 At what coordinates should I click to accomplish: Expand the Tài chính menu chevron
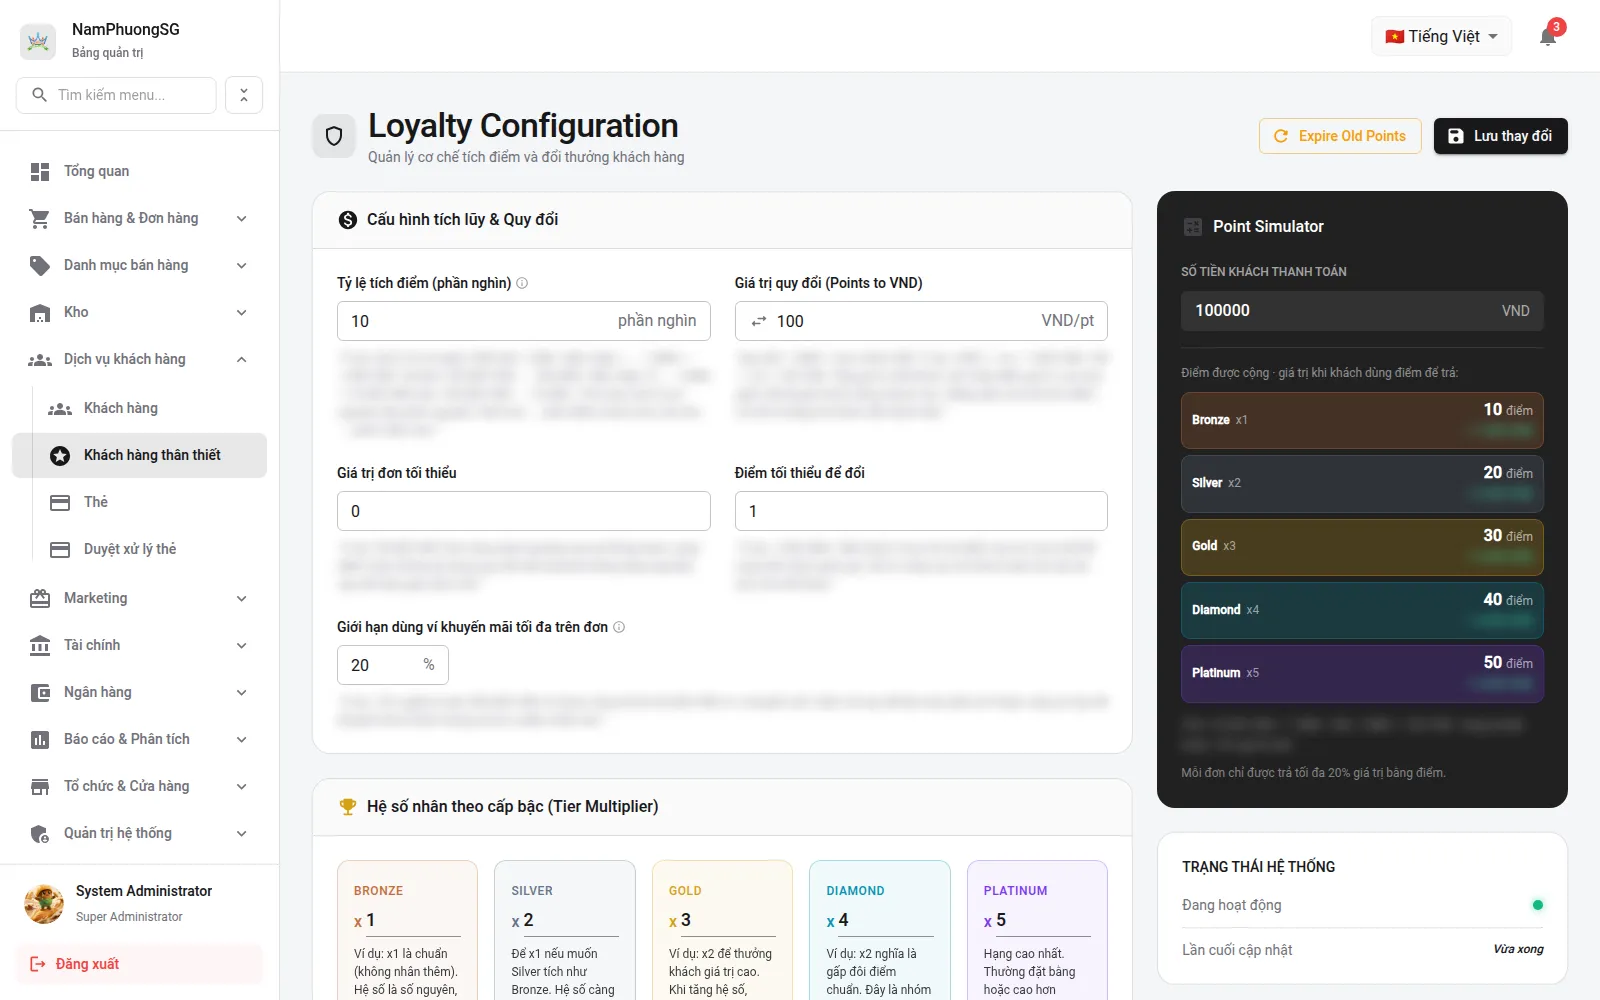coord(242,646)
